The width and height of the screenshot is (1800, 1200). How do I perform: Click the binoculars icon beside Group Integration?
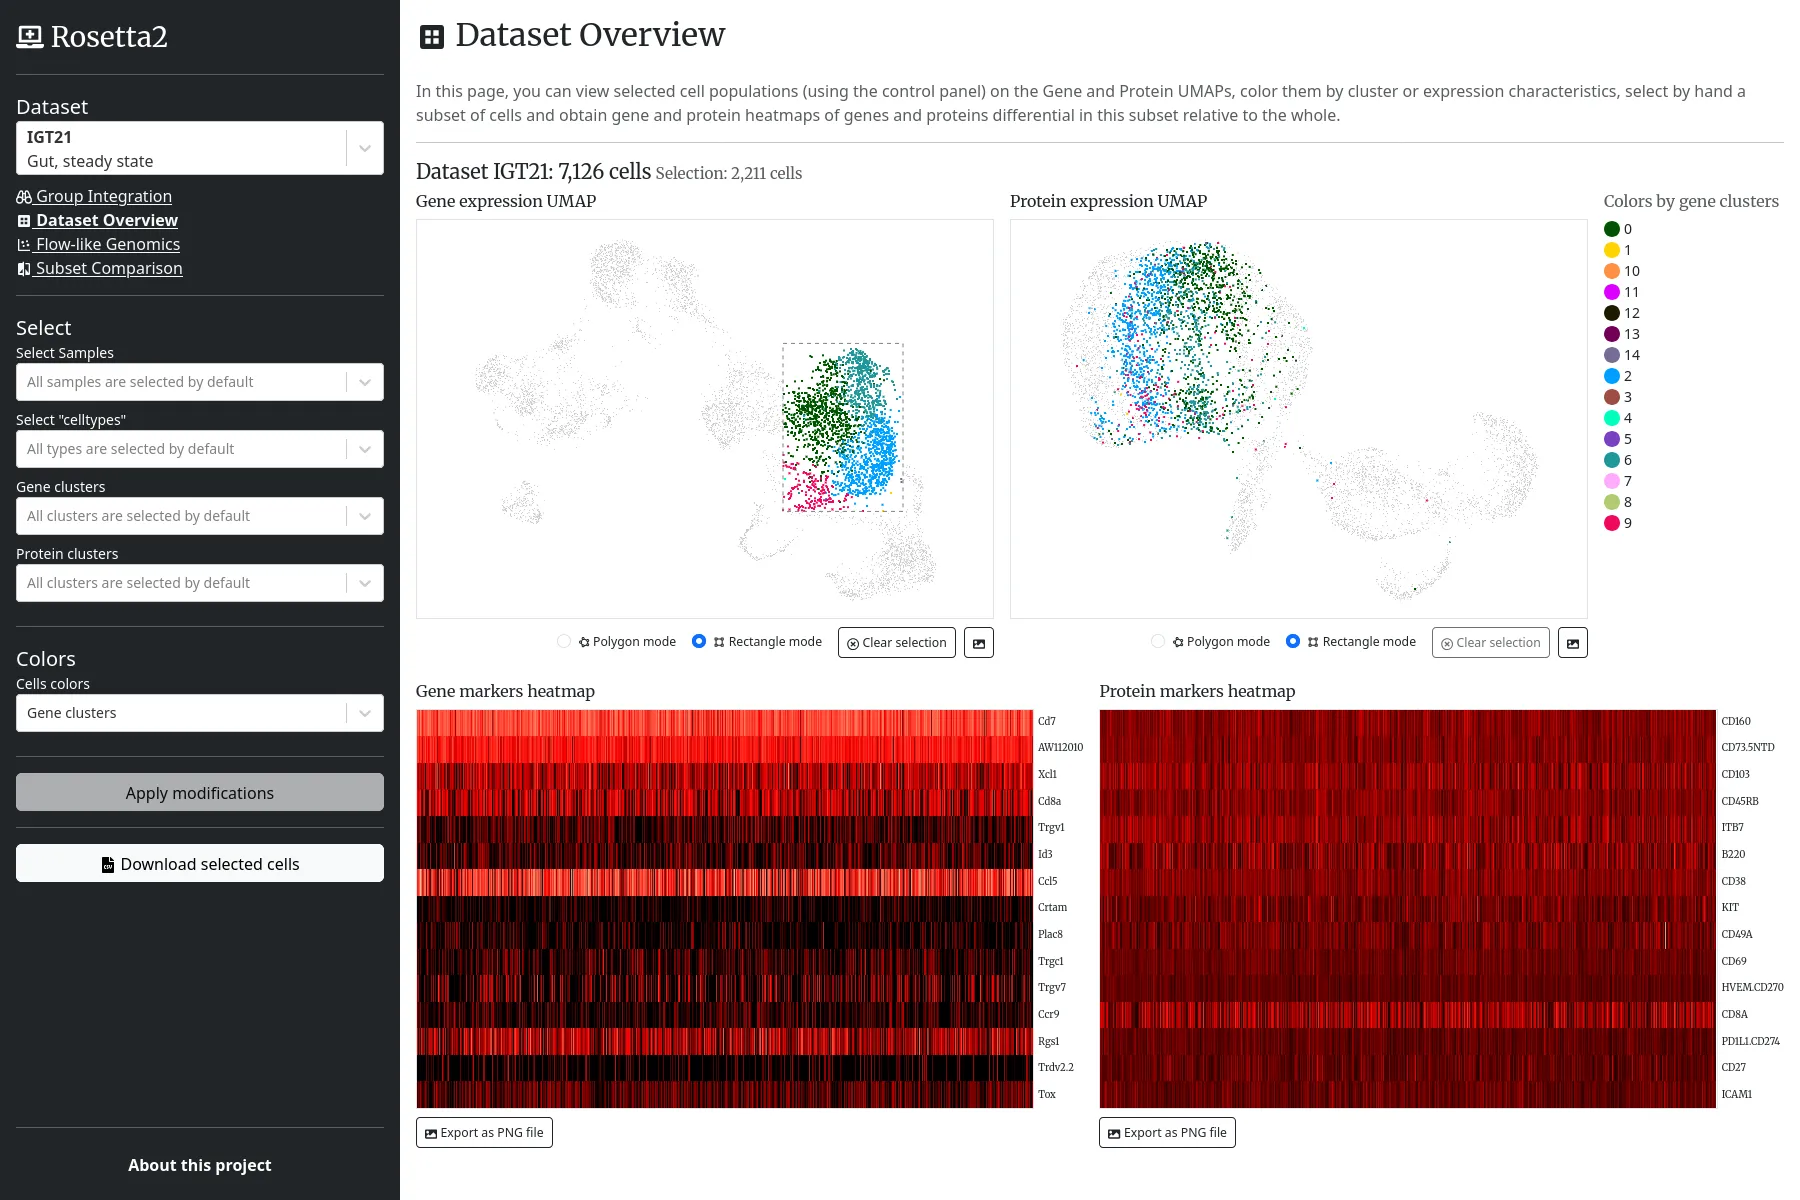click(x=24, y=197)
